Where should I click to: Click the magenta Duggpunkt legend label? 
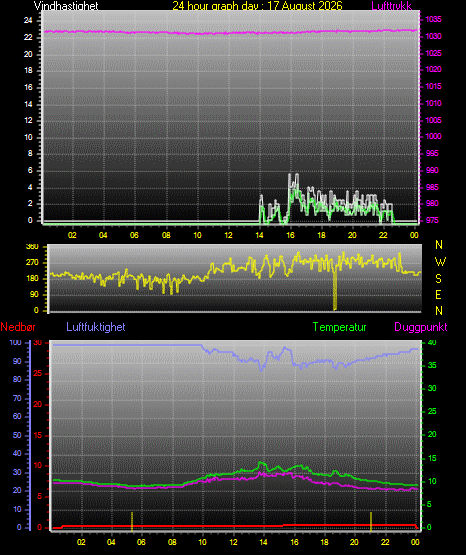421,327
